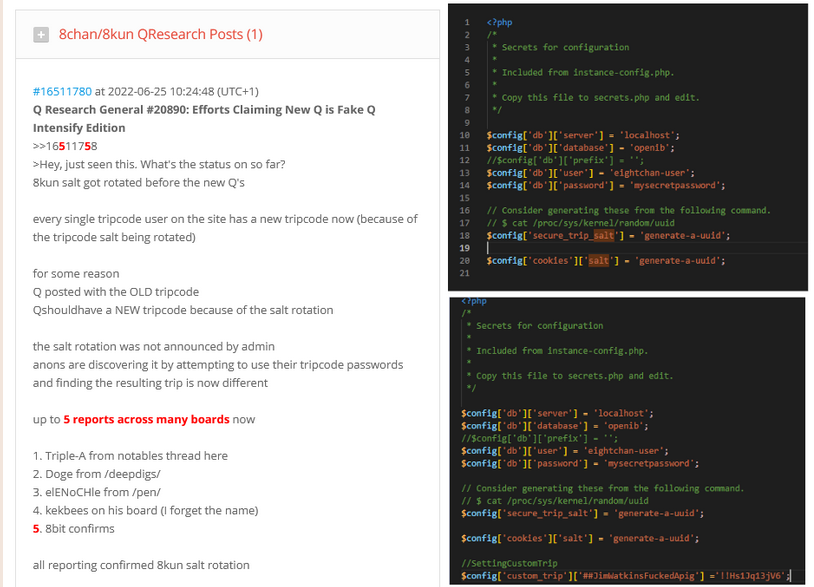This screenshot has height=587, width=814.
Task: Select line 'the salt rotation was not announced by admin'
Action: 154,346
